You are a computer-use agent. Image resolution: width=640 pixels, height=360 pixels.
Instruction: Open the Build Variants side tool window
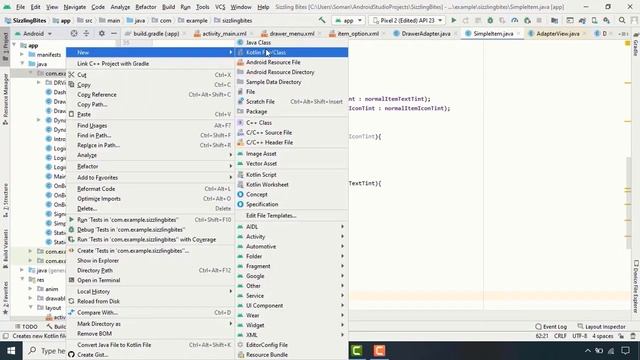coord(5,249)
